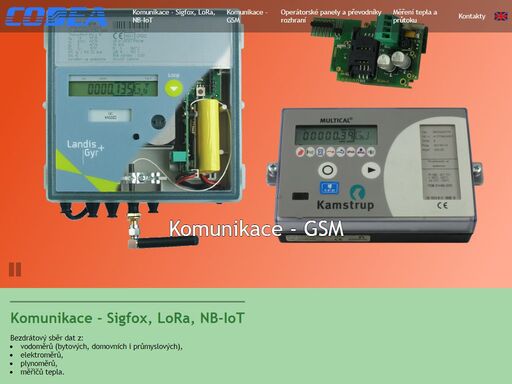Open Operátorské panely a převodníky rozhraní menu
Viewport: 512px width, 384px height.
coord(331,16)
